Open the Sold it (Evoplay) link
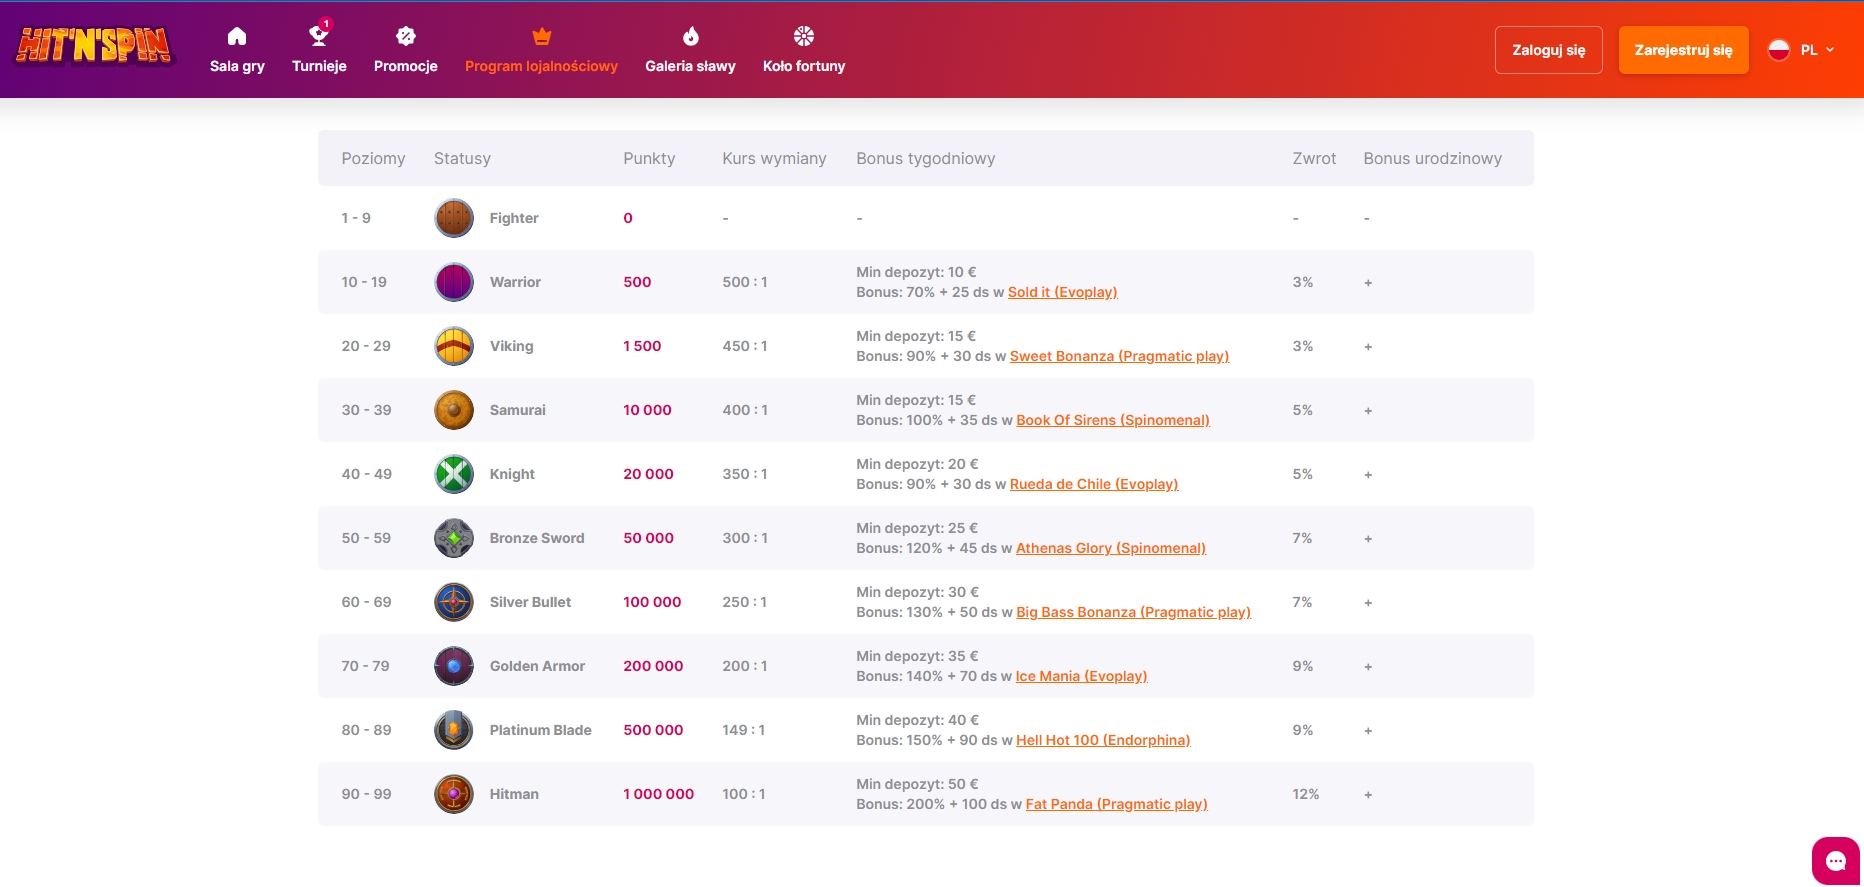 [1062, 292]
